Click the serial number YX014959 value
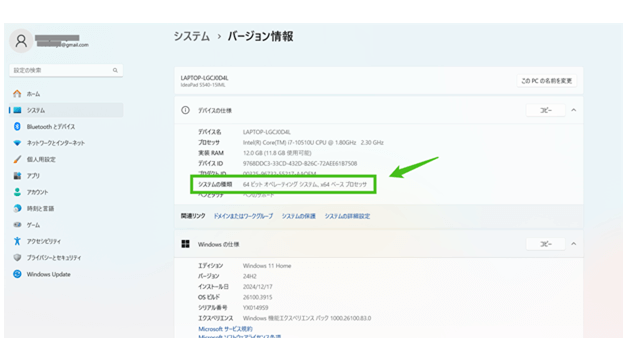The image size is (640, 360). pos(256,308)
